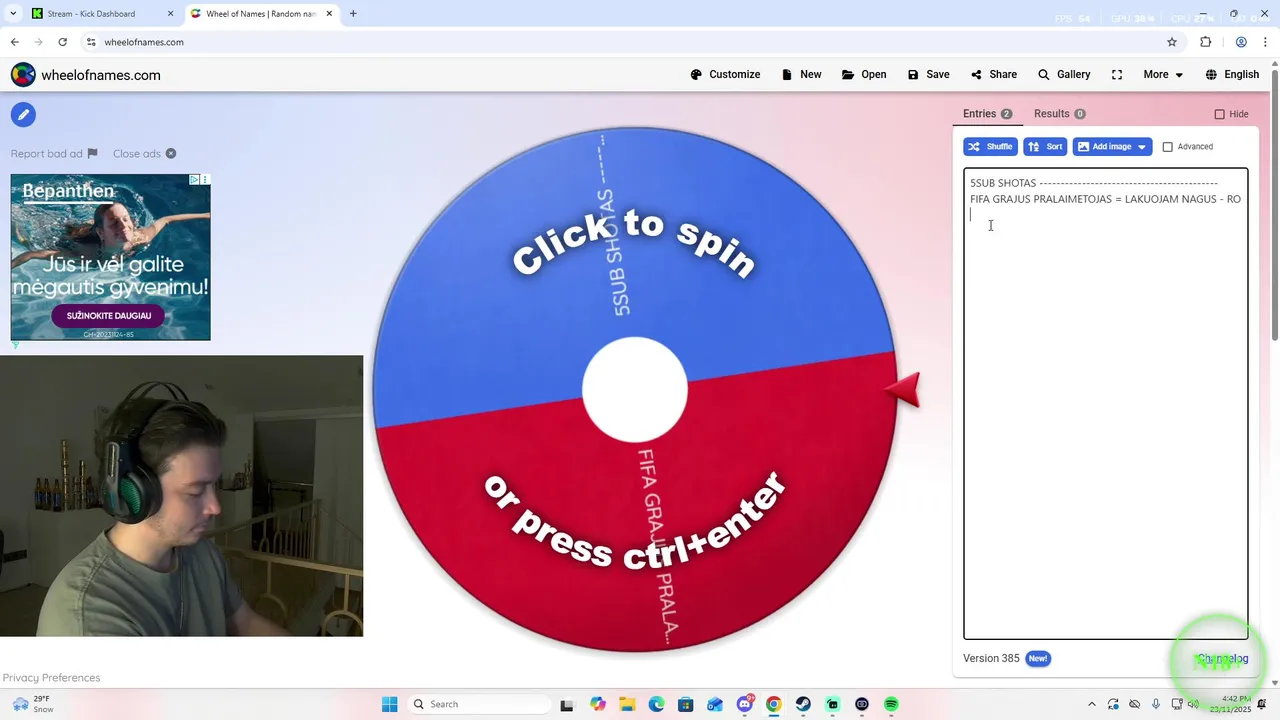Open the wheel Gallery
The width and height of the screenshot is (1280, 720).
point(1064,75)
